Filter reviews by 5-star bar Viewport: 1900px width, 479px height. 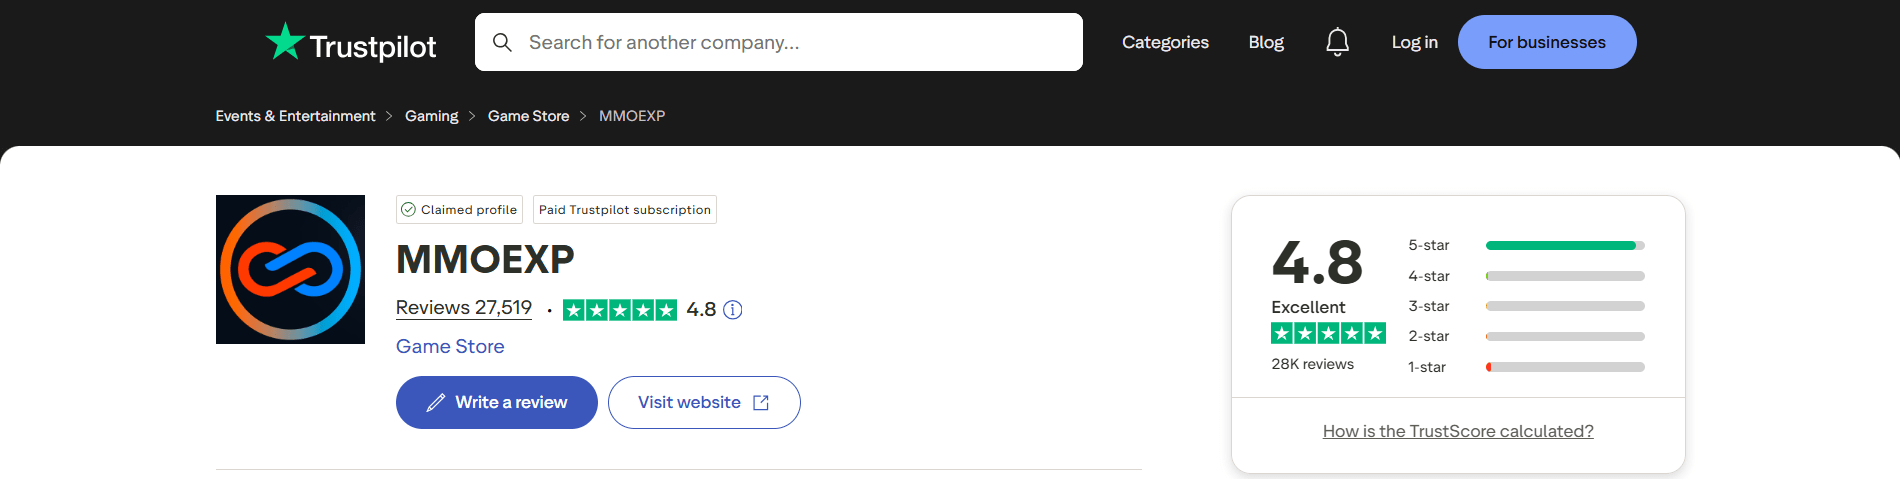click(x=1564, y=245)
